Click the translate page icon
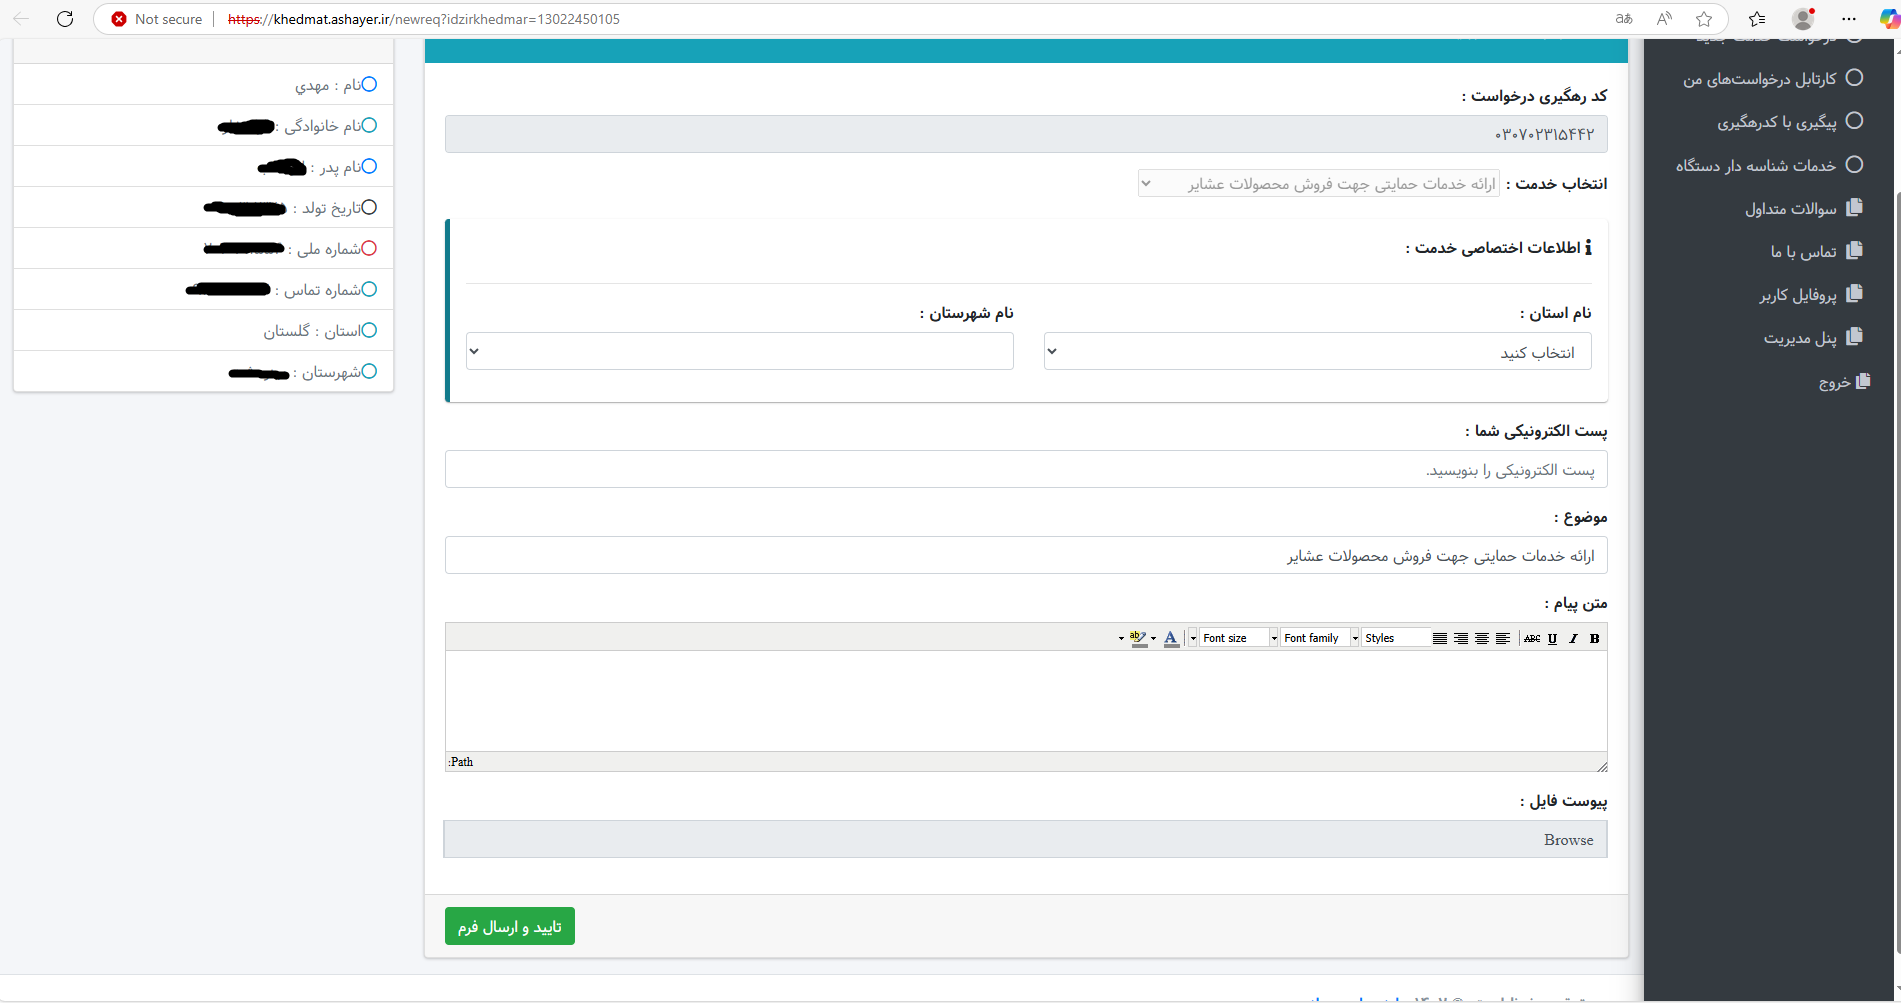This screenshot has height=1003, width=1901. pos(1624,19)
